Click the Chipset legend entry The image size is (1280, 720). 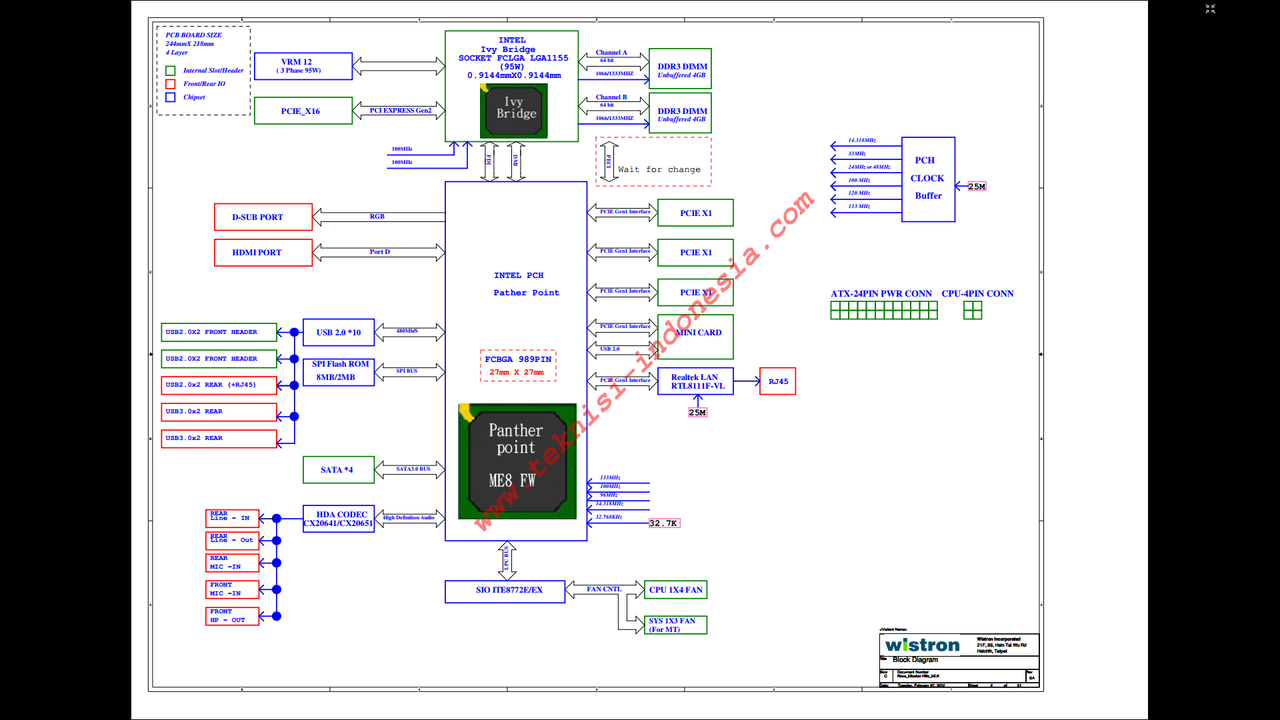(x=186, y=97)
